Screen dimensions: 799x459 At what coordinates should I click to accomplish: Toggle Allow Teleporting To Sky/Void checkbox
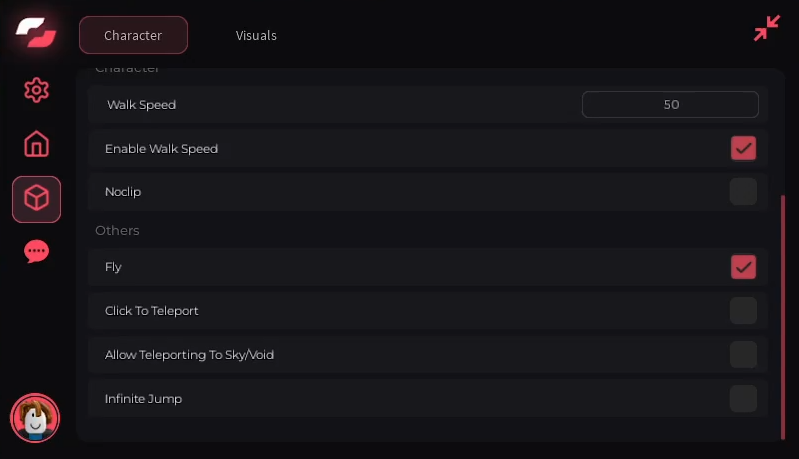tap(743, 354)
